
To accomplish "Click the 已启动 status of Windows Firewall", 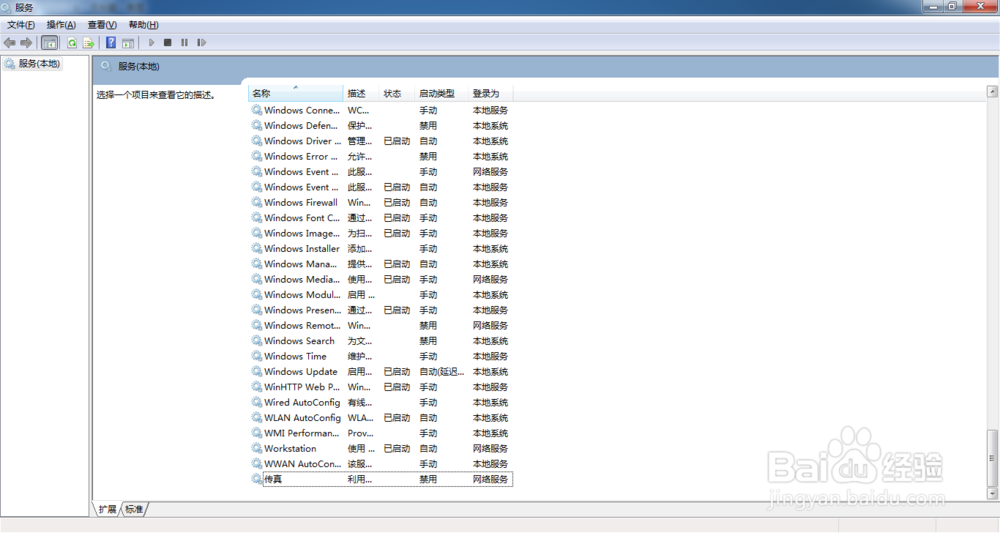I will tap(397, 203).
